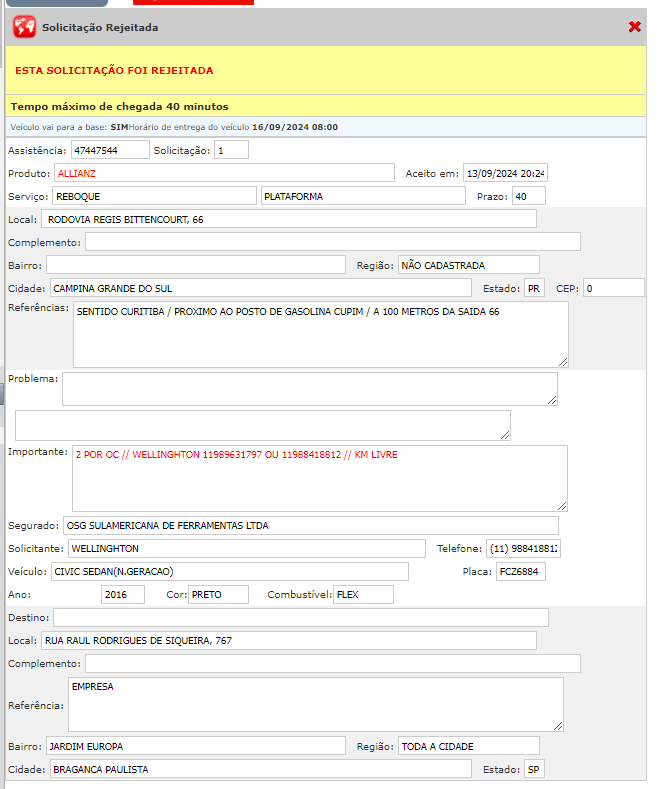This screenshot has width=659, height=789.
Task: Click the ESTA SOLICITAÇÃO FOI REJEITADA banner text
Action: pos(114,70)
